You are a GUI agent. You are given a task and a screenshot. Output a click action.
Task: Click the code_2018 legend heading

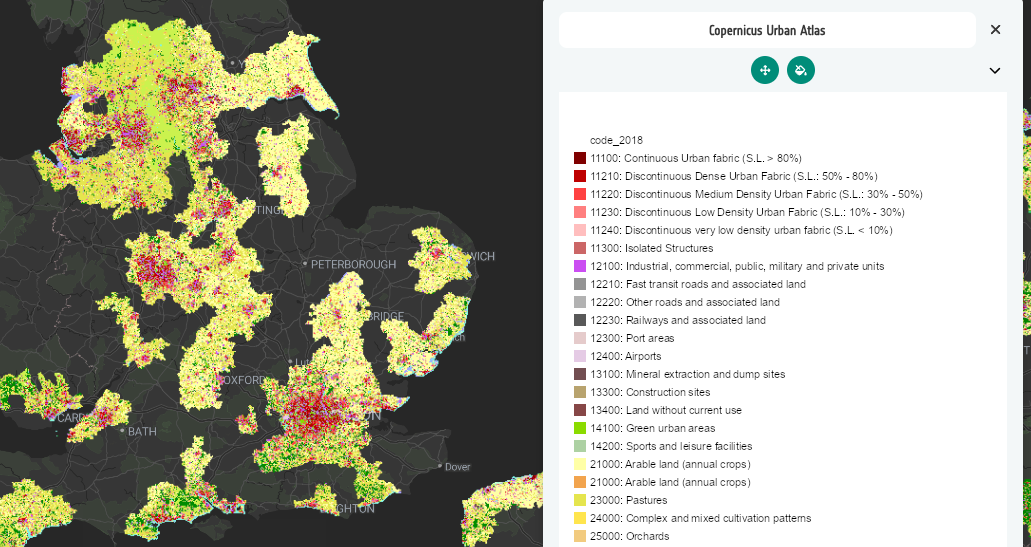(x=616, y=140)
